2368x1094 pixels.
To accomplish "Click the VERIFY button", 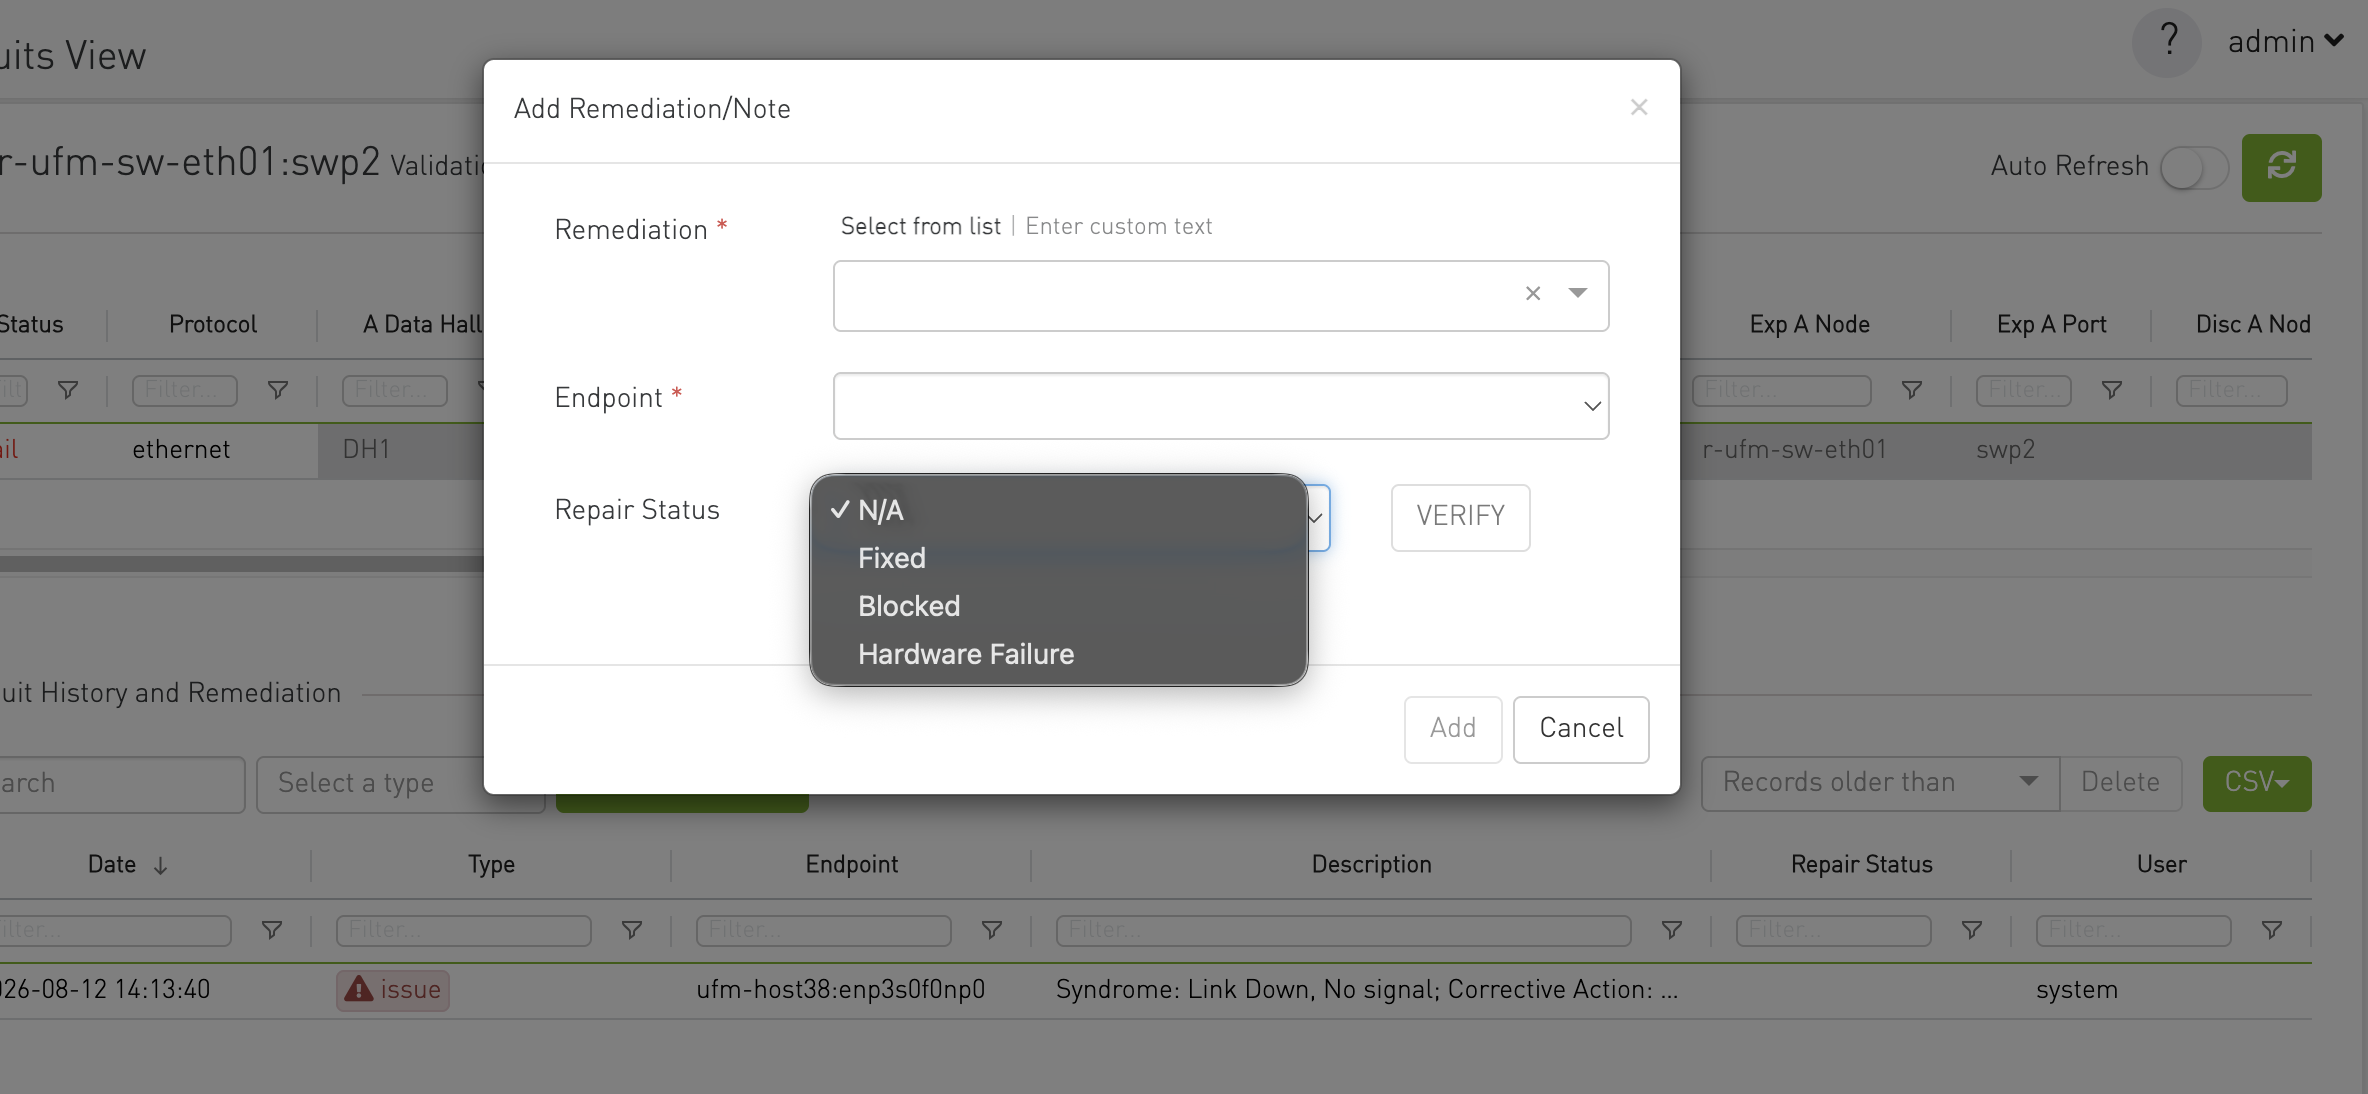I will pyautogui.click(x=1460, y=517).
